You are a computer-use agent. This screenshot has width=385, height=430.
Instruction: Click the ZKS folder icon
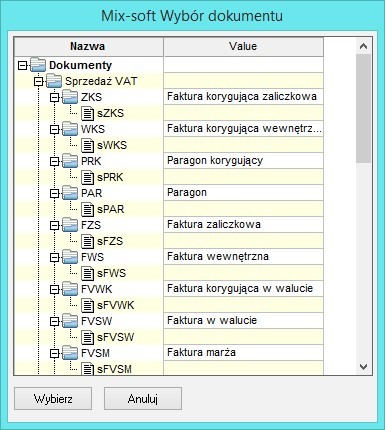tap(70, 97)
